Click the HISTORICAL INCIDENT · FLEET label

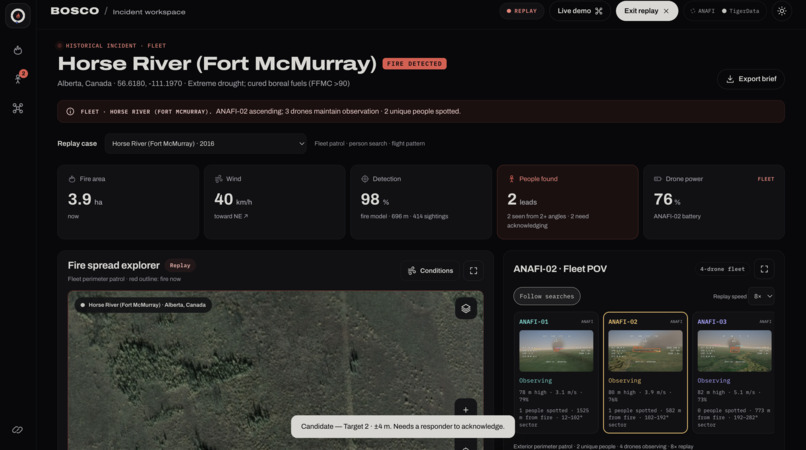pyautogui.click(x=116, y=46)
